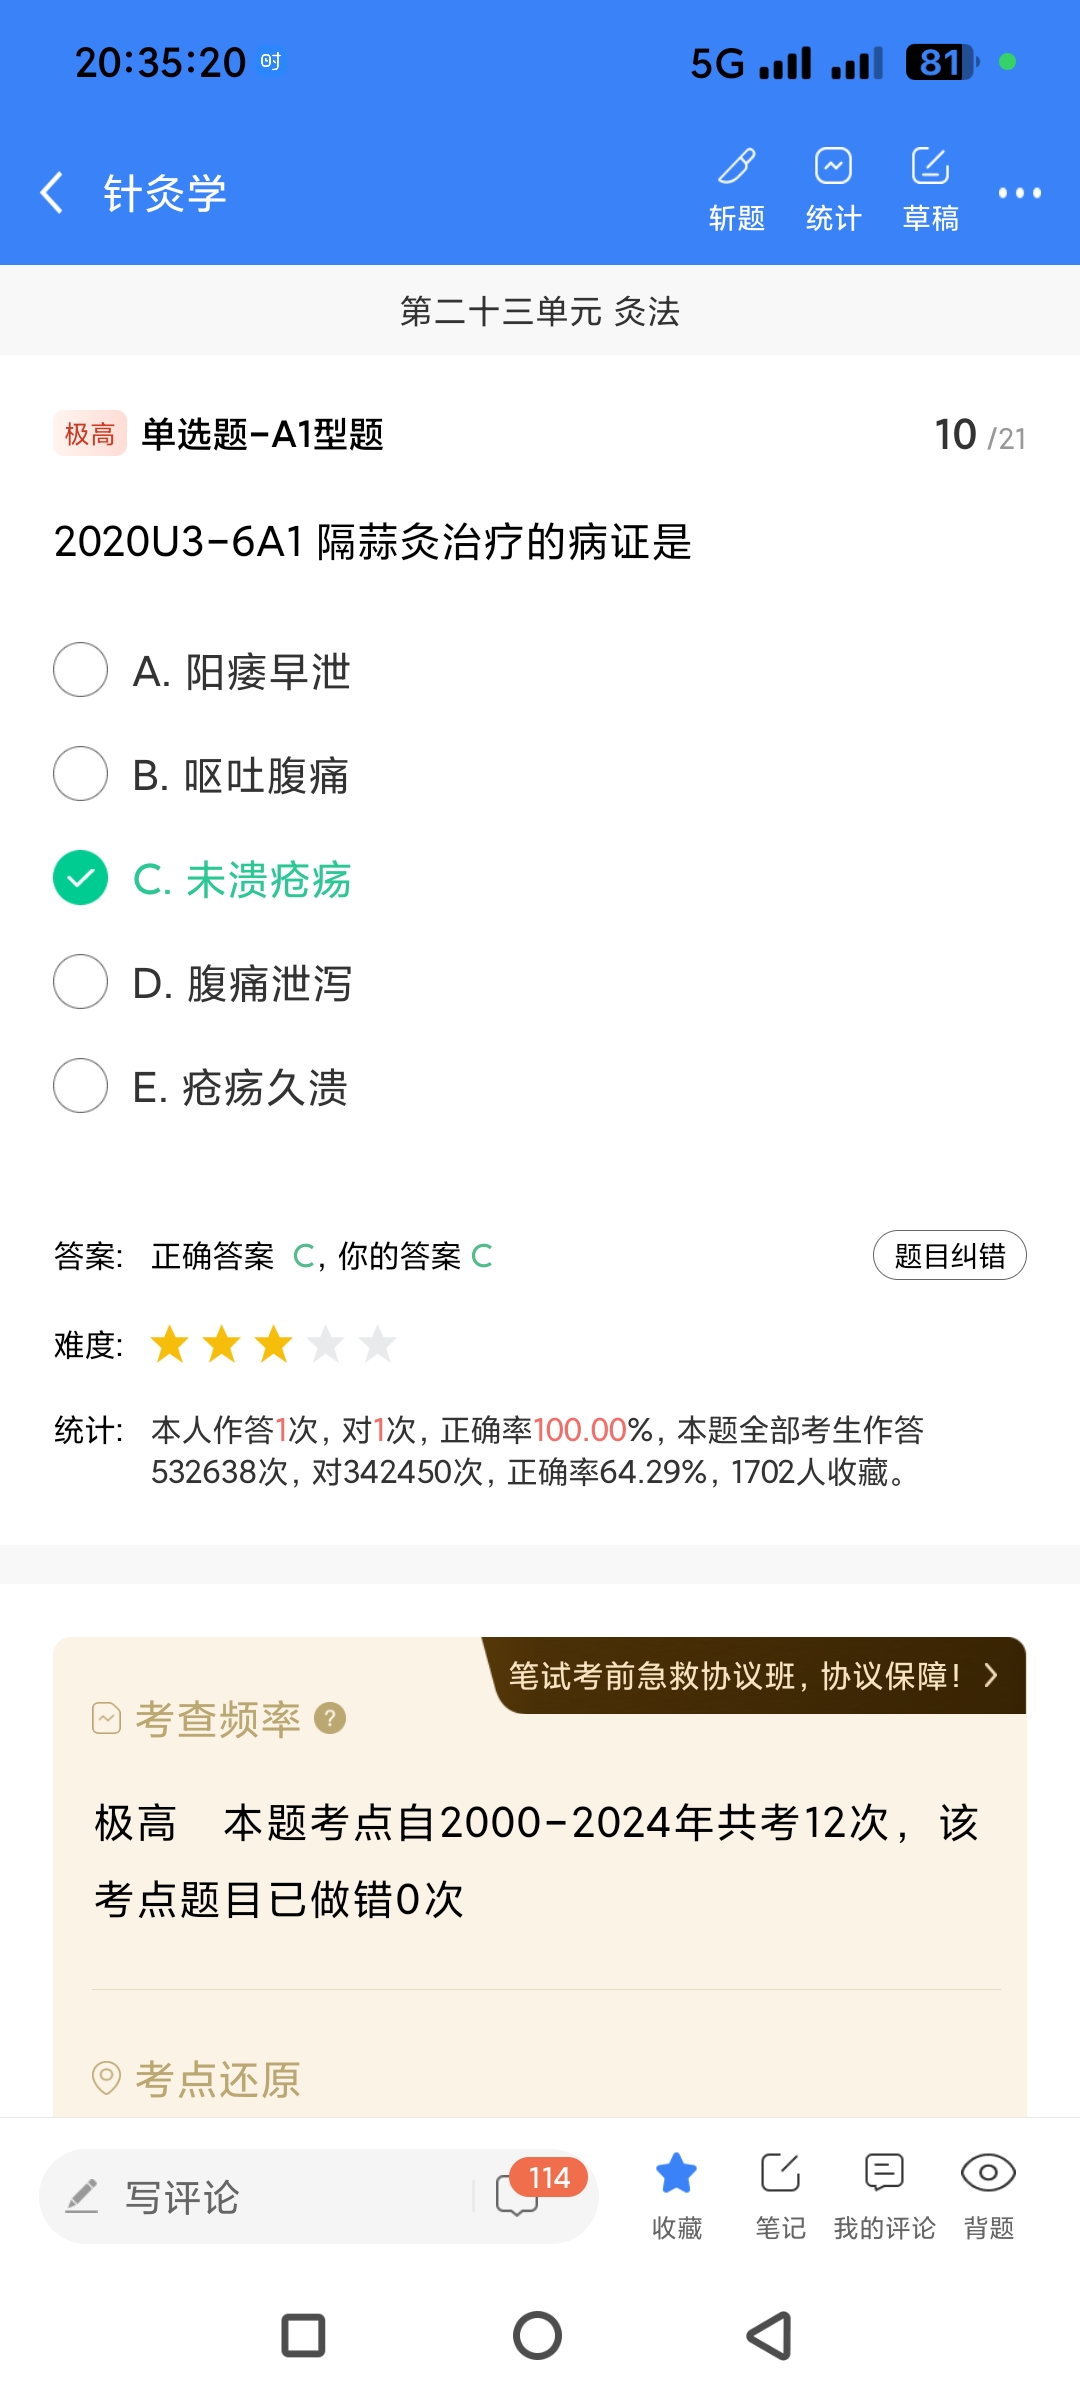
Task: Select option E 疮疡久溃
Action: tap(81, 1086)
